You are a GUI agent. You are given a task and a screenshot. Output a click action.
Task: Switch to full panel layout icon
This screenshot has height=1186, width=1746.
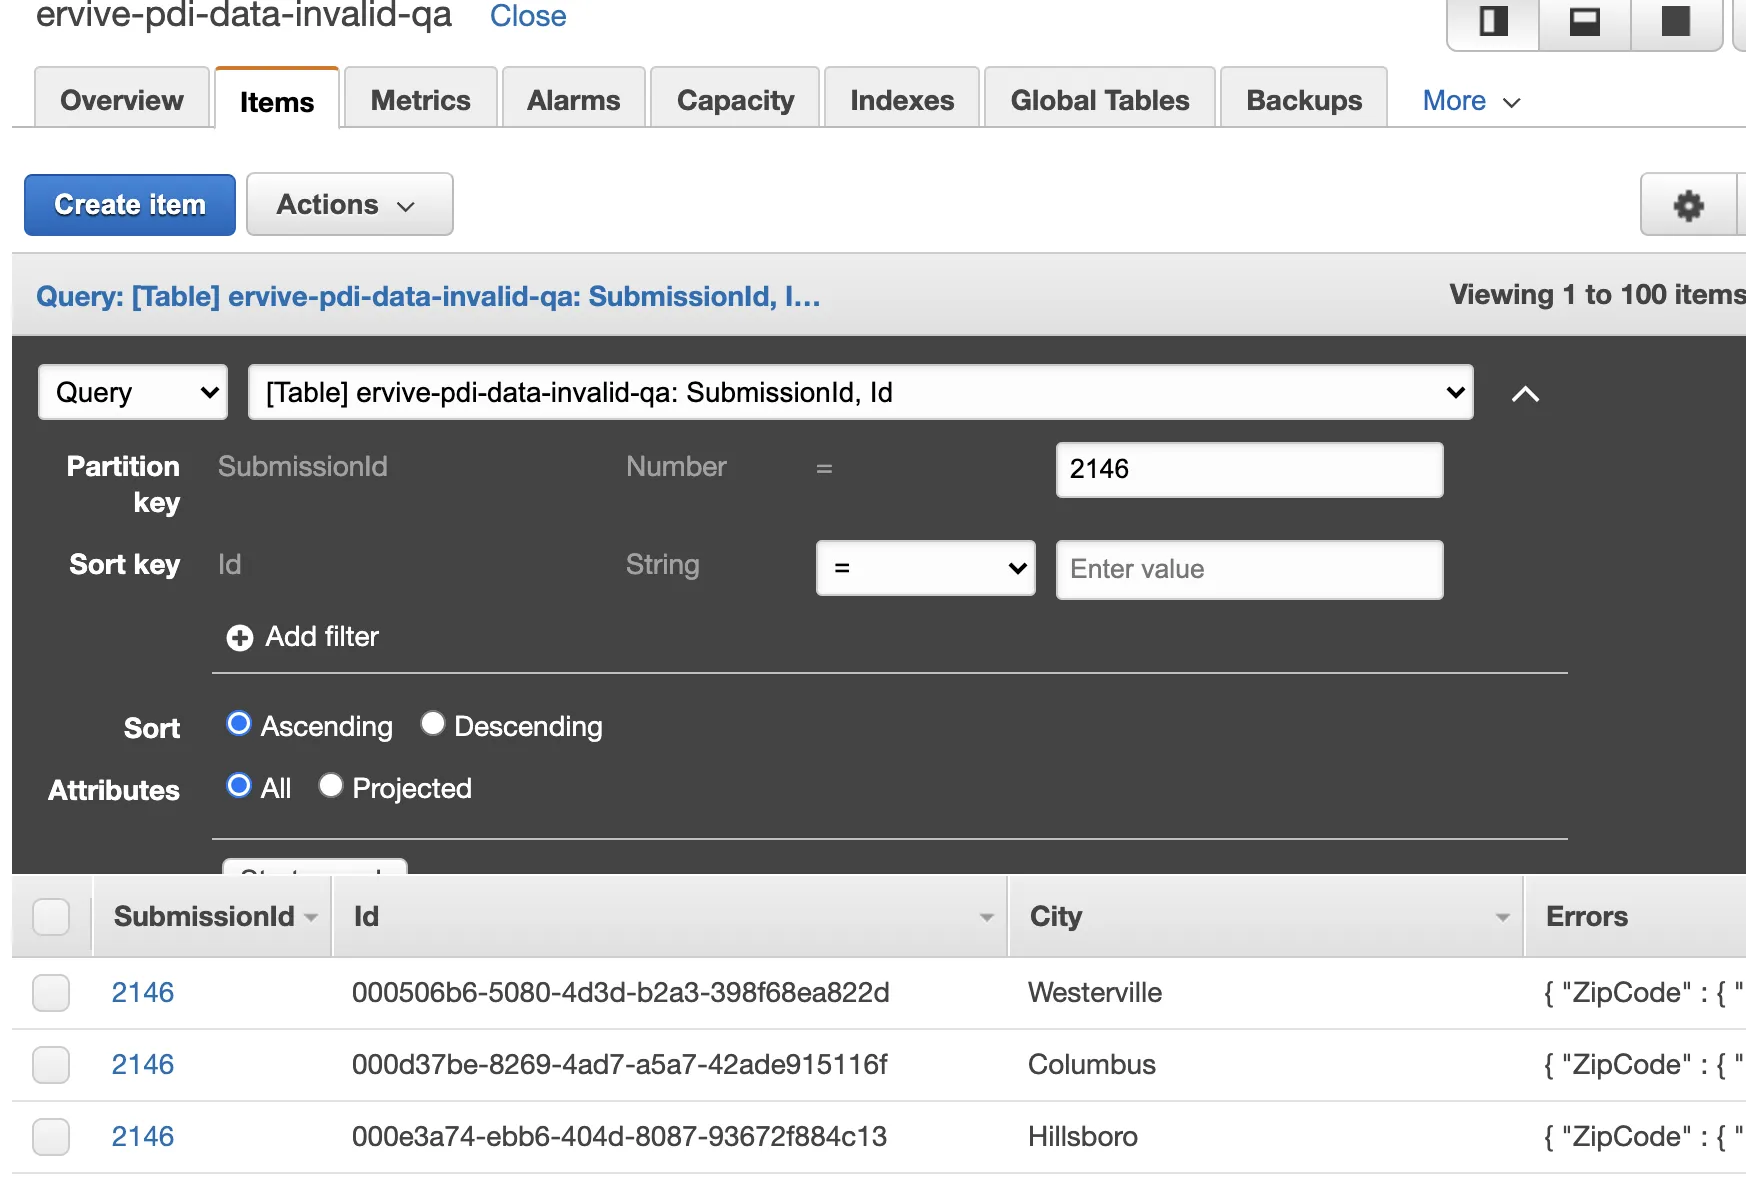(1675, 21)
